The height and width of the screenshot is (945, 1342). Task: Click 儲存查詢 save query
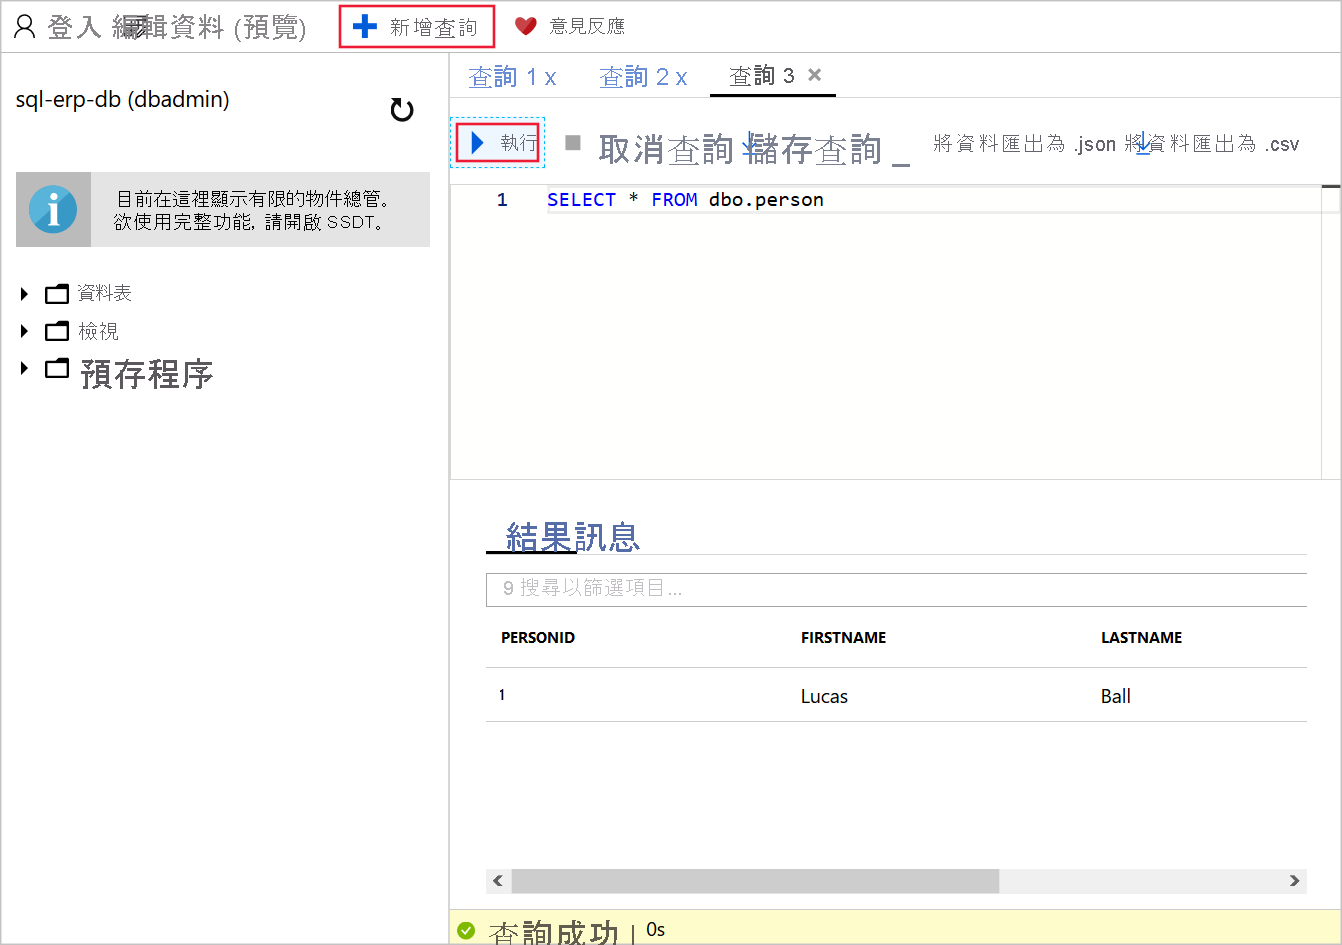tap(814, 149)
